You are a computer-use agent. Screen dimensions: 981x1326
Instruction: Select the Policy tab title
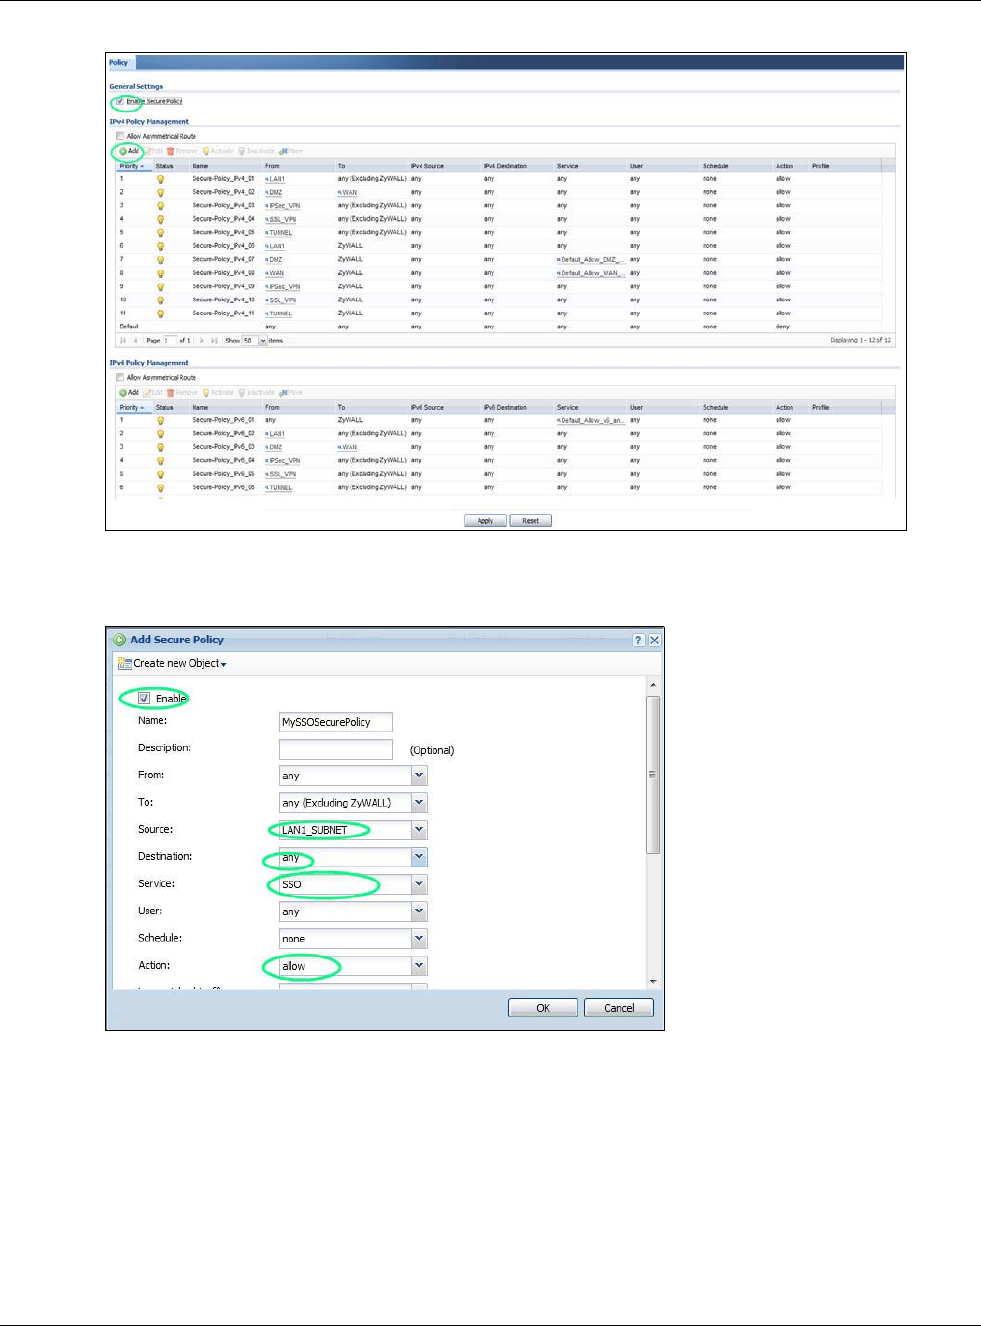click(x=119, y=62)
